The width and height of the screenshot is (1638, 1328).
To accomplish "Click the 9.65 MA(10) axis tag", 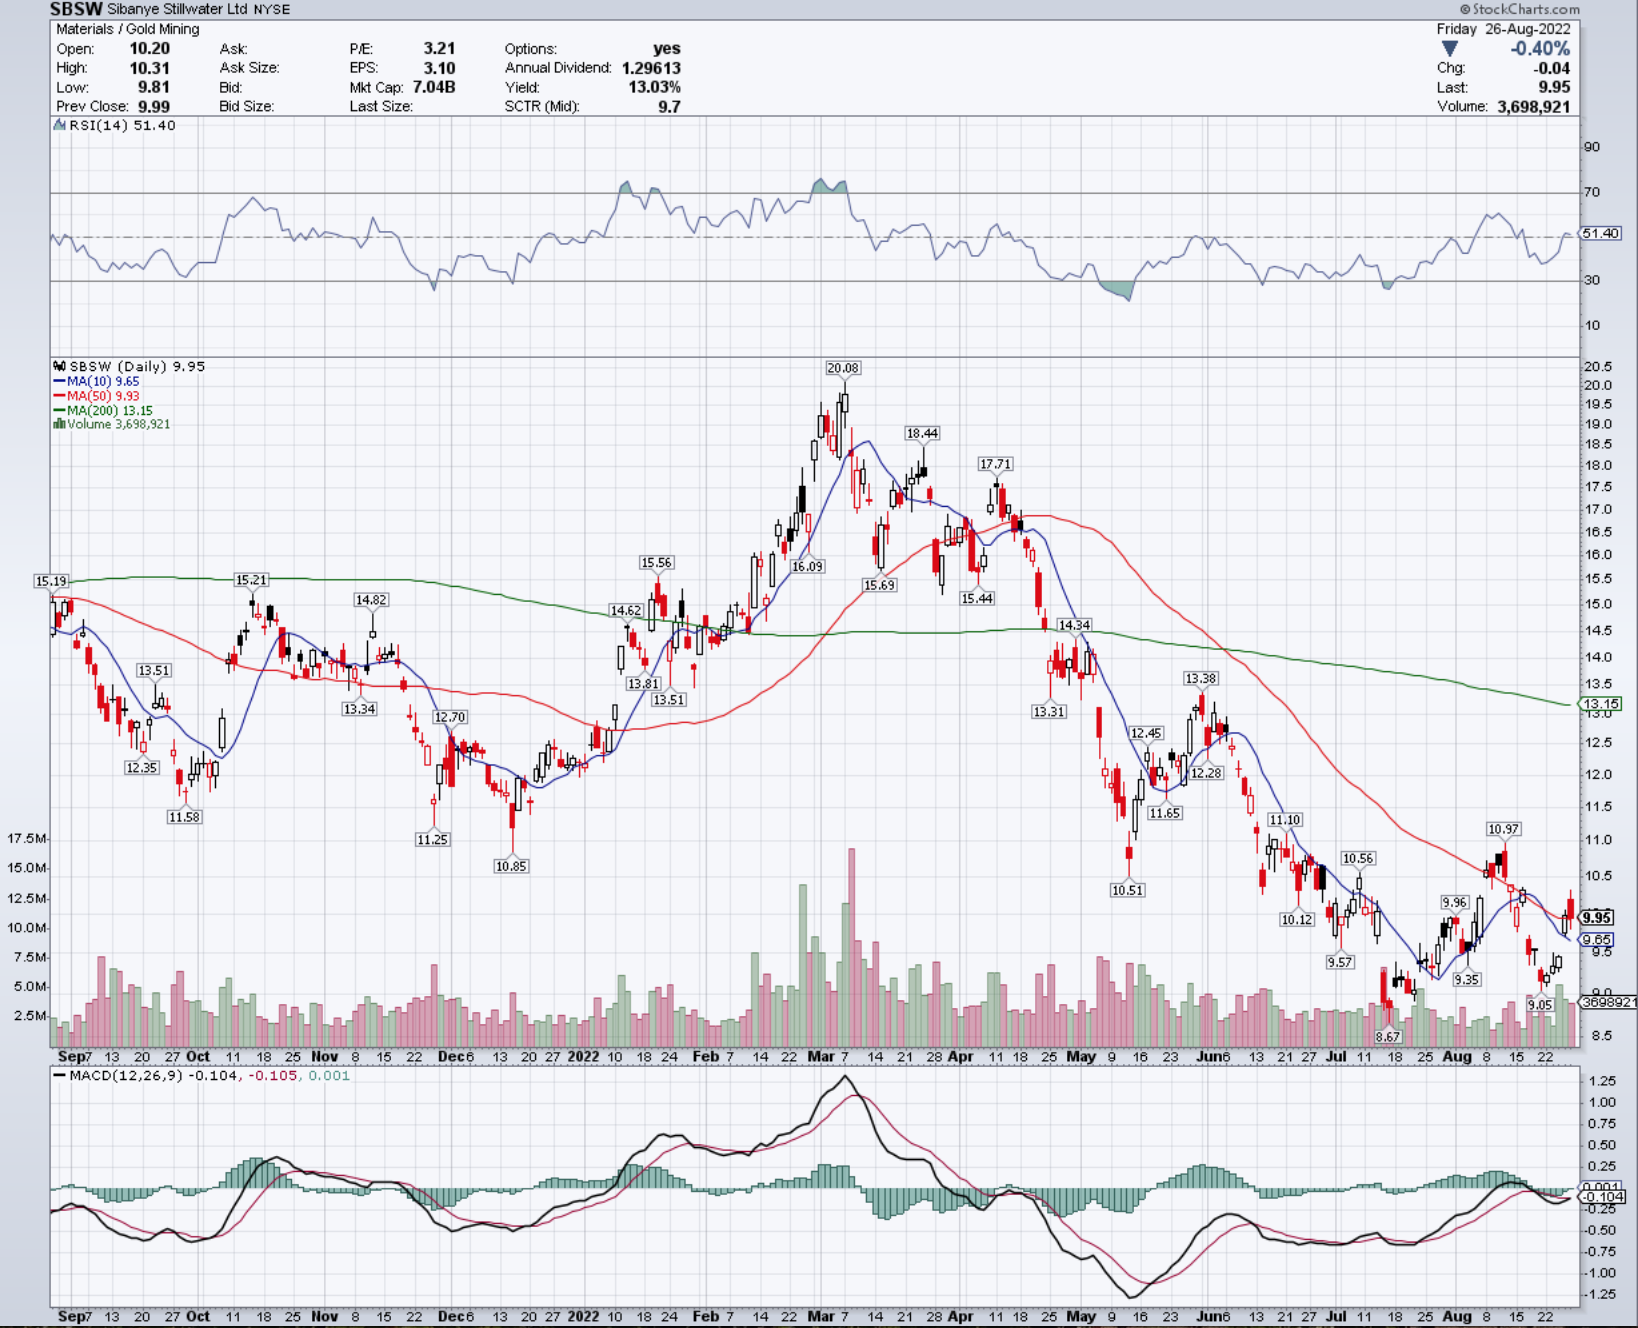I will tap(1596, 940).
